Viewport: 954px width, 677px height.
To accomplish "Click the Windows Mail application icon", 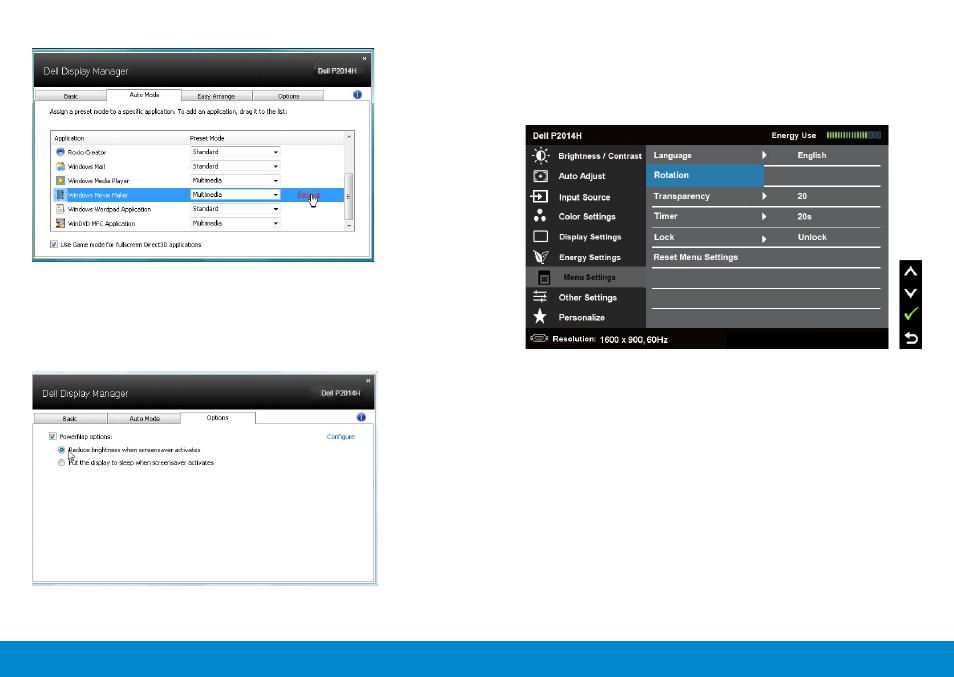I will 60,166.
